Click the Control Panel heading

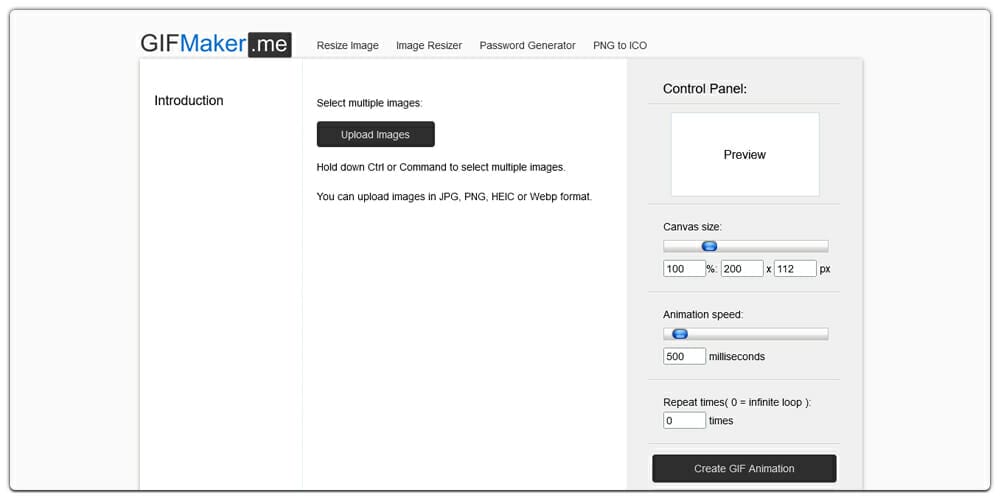(705, 89)
